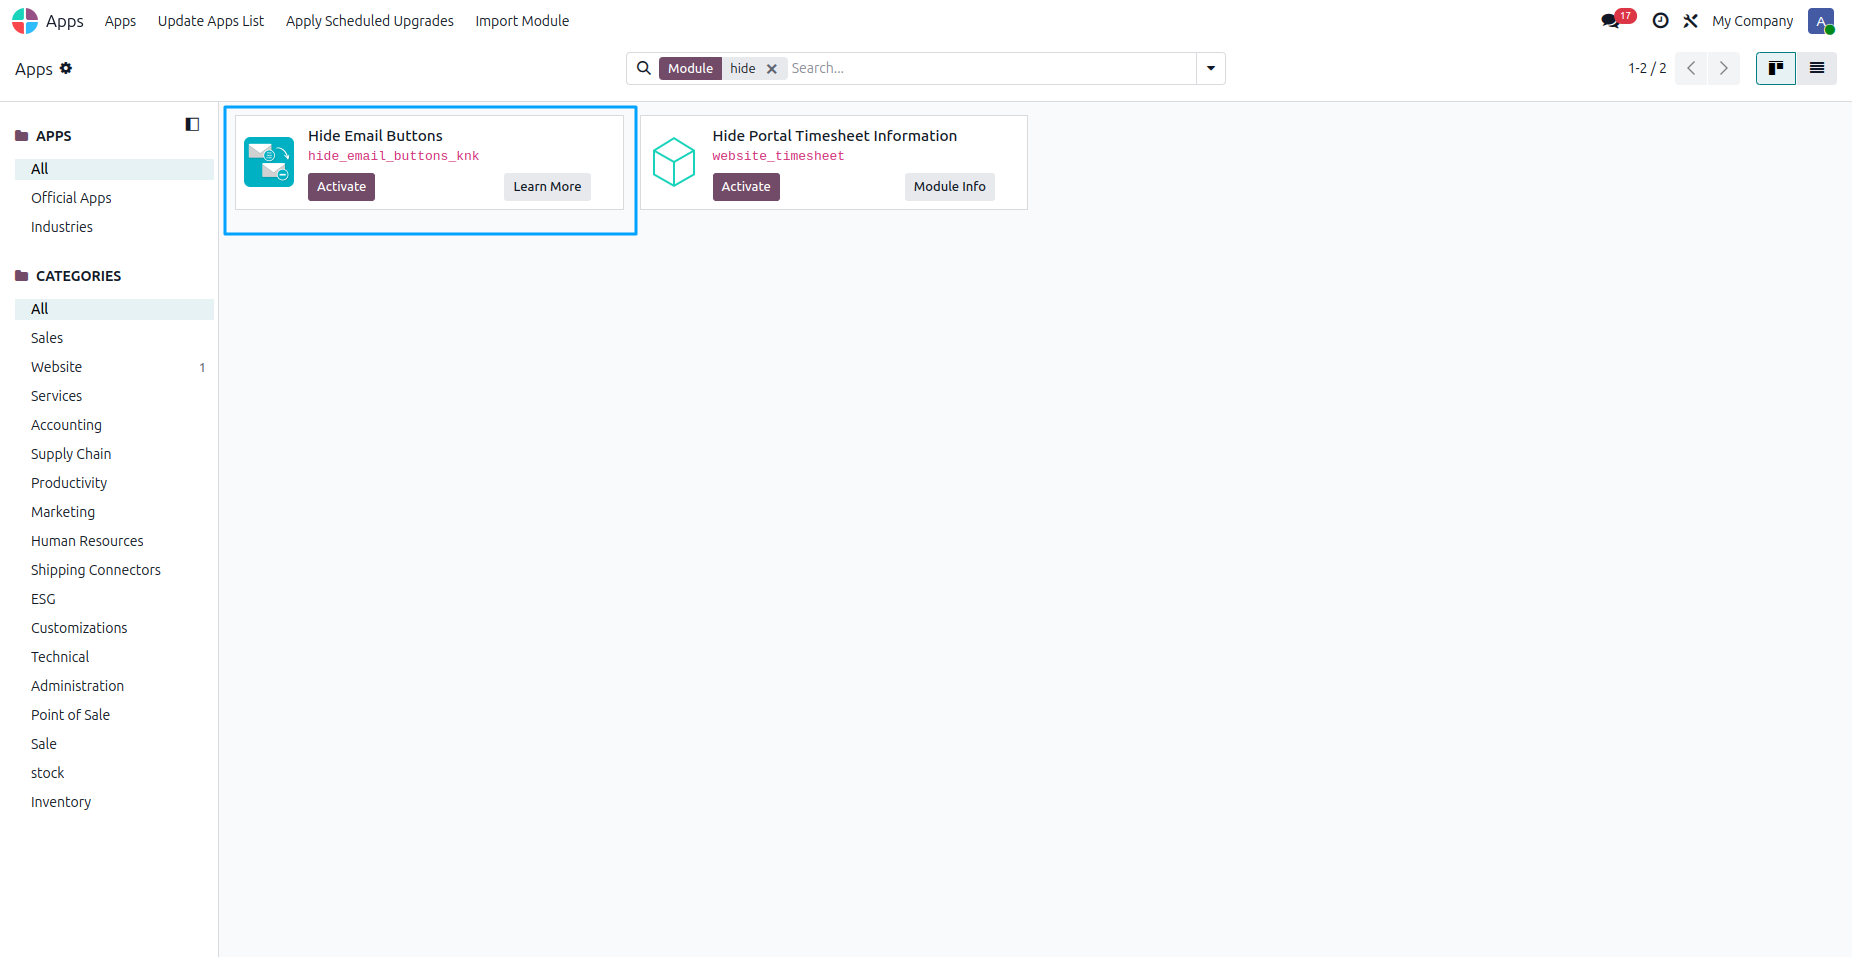Switch to Kanban view
This screenshot has width=1852, height=957.
(x=1776, y=68)
